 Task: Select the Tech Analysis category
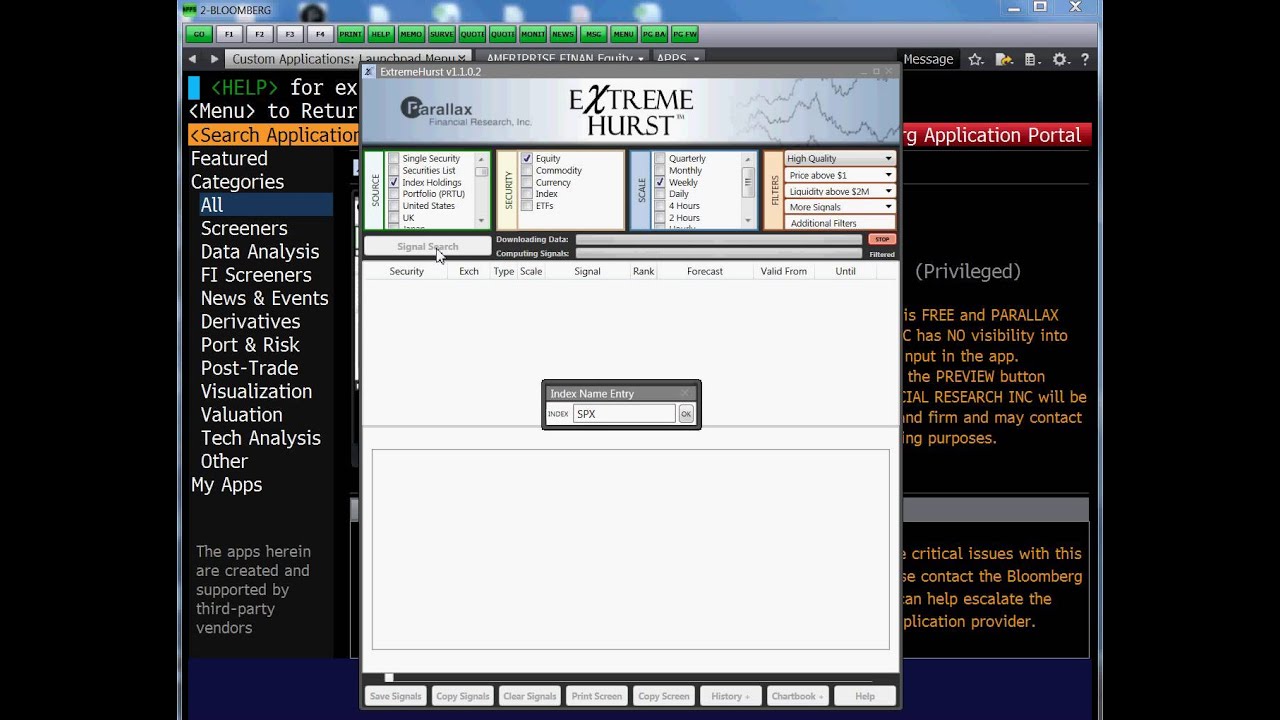[260, 438]
